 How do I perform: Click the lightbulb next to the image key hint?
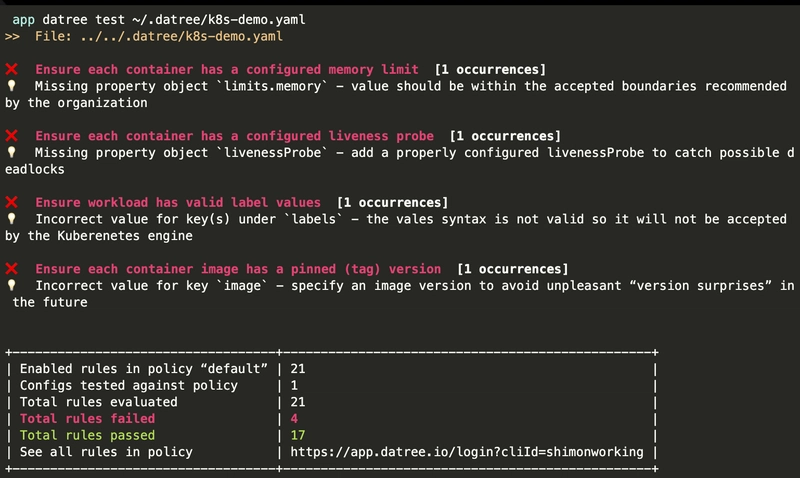click(x=12, y=286)
